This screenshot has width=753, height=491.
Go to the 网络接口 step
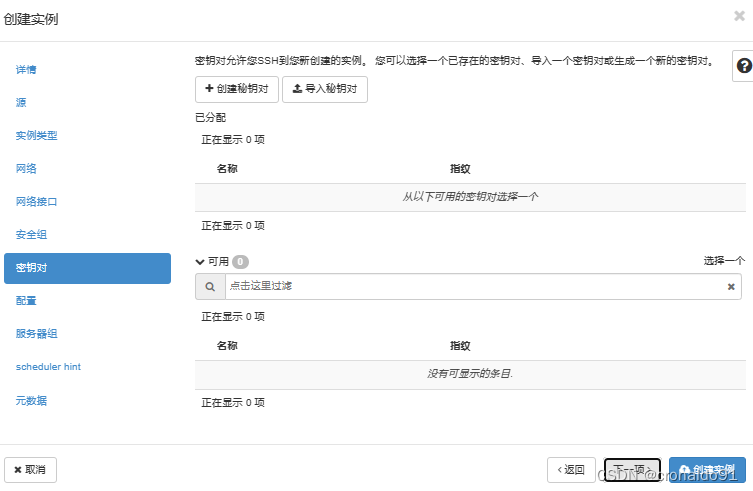point(36,202)
